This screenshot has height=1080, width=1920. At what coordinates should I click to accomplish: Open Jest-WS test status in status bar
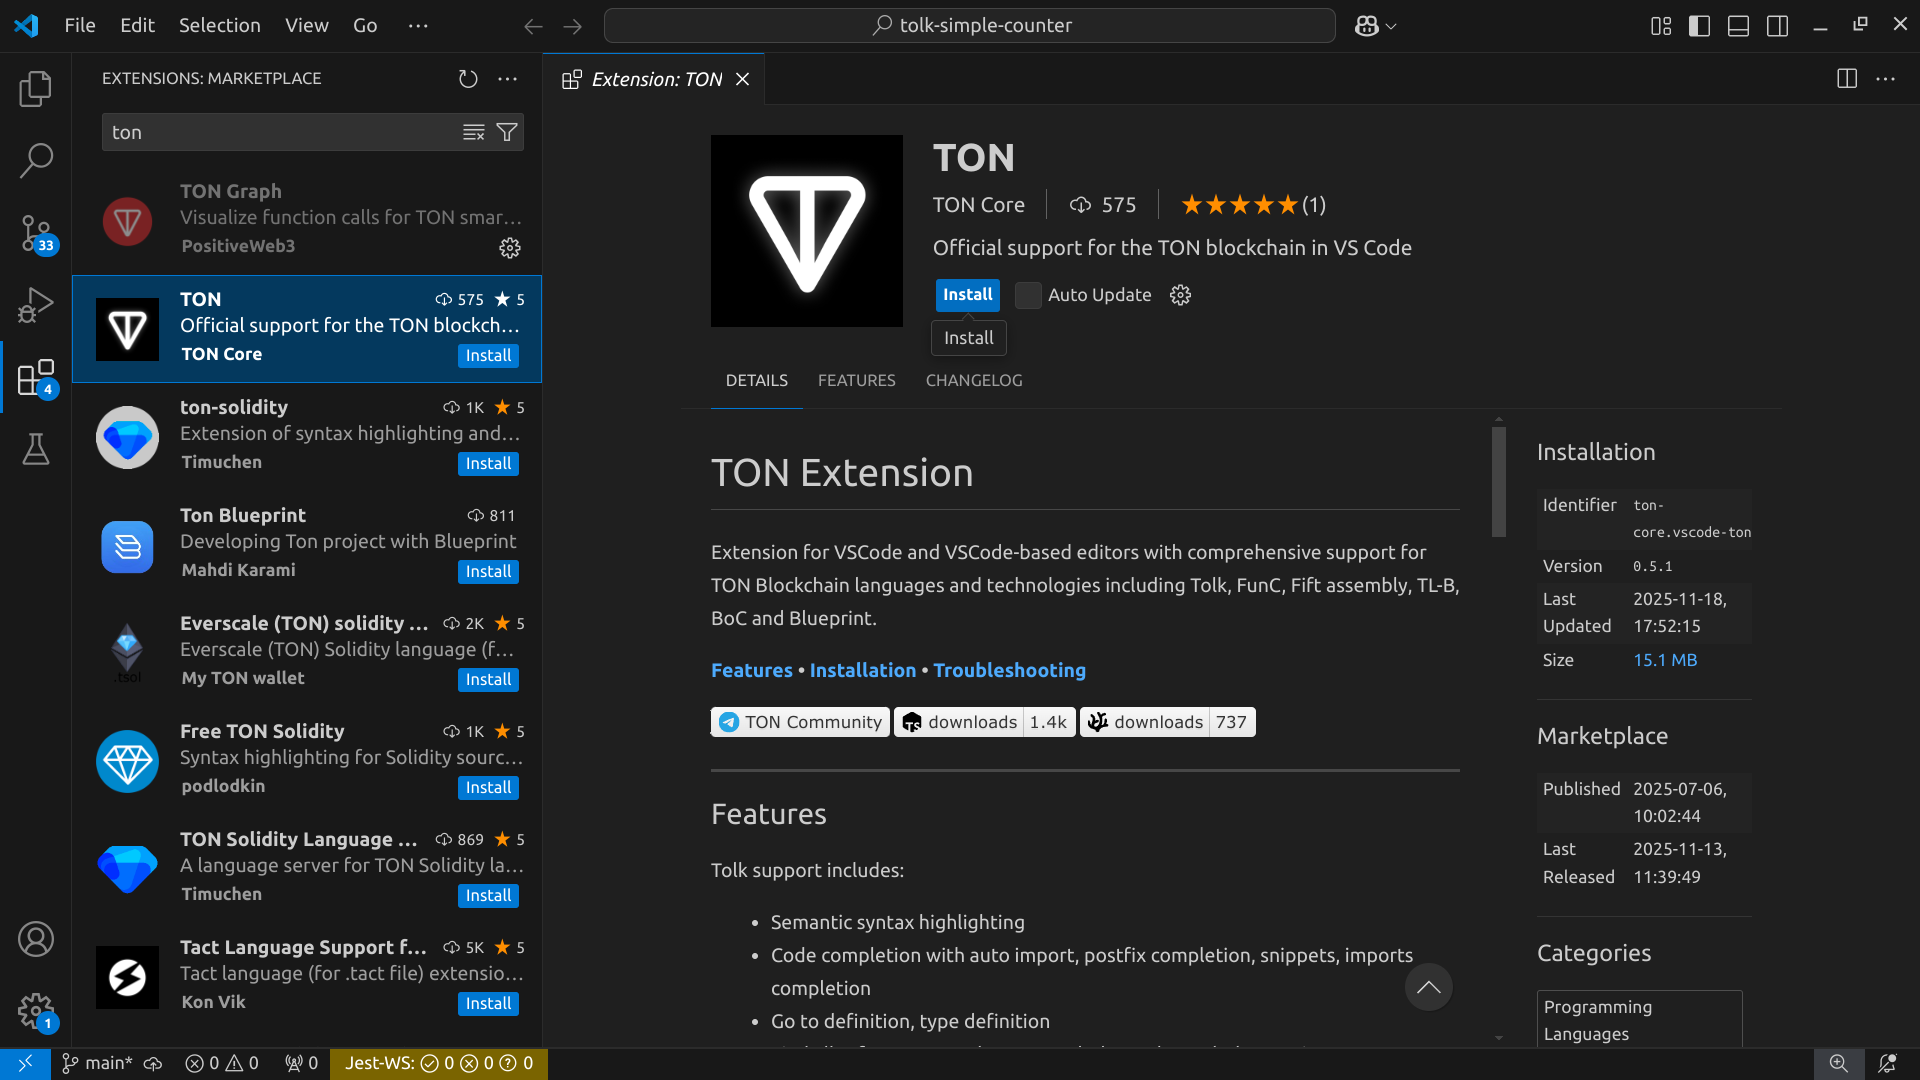click(439, 1063)
